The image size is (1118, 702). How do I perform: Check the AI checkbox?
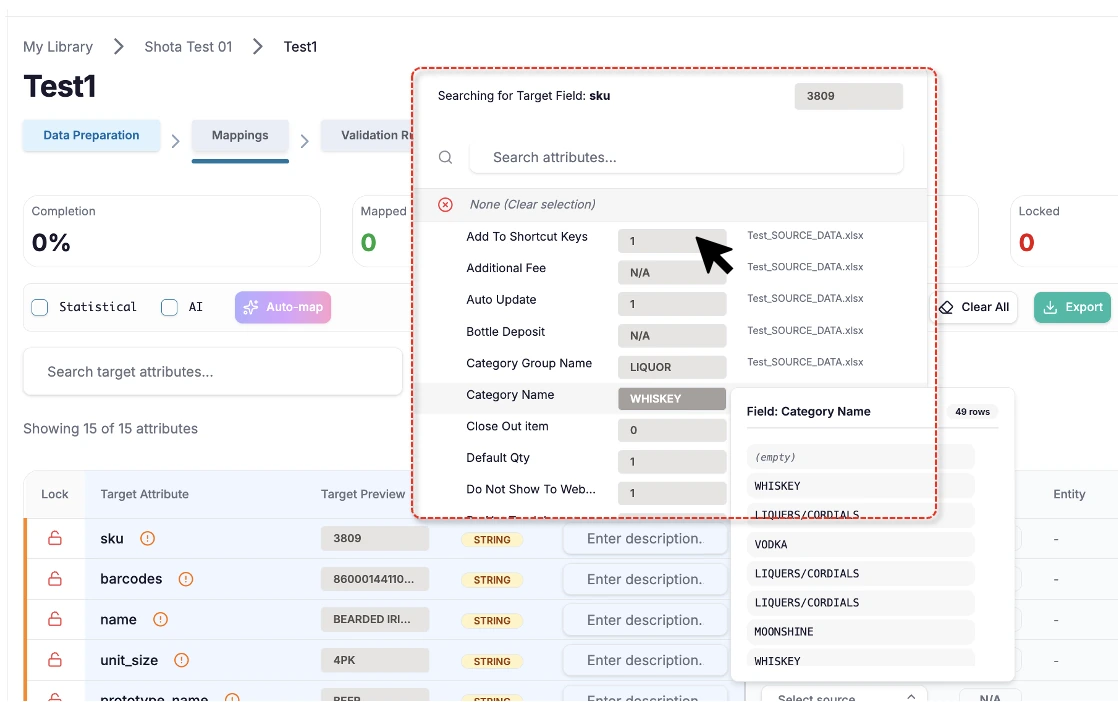click(170, 308)
